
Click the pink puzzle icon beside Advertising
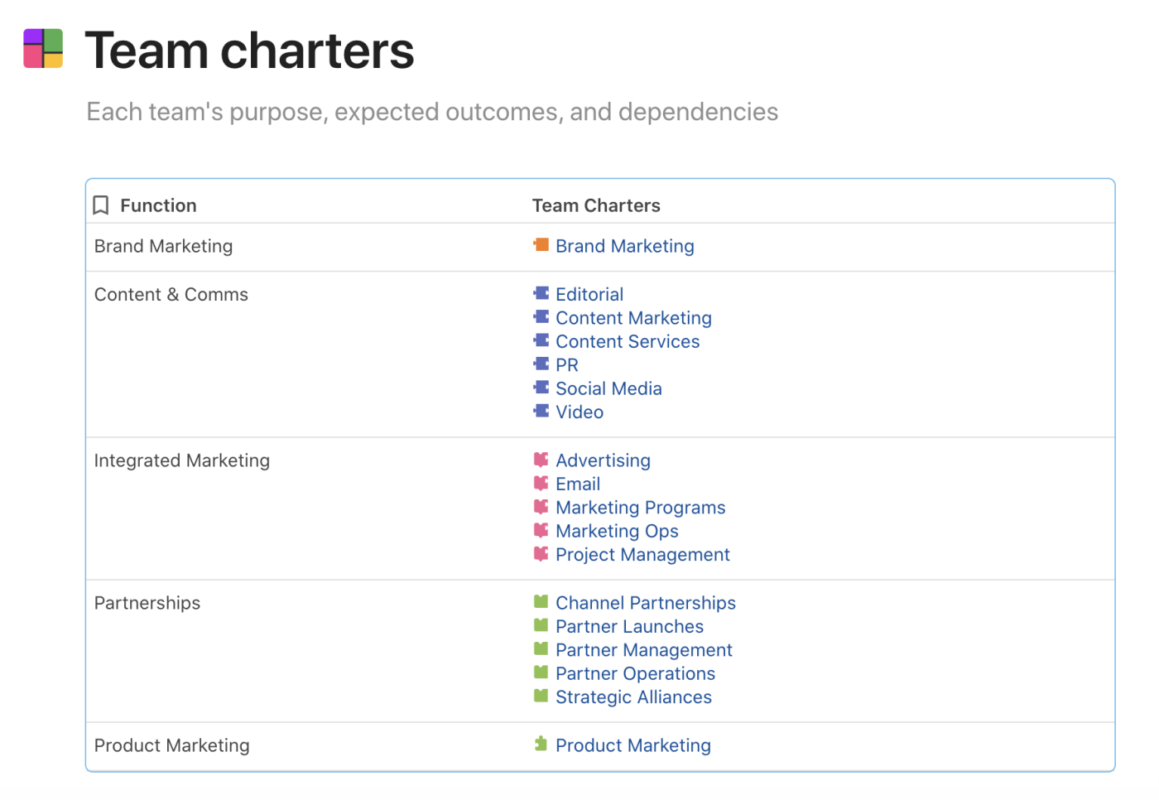click(541, 460)
